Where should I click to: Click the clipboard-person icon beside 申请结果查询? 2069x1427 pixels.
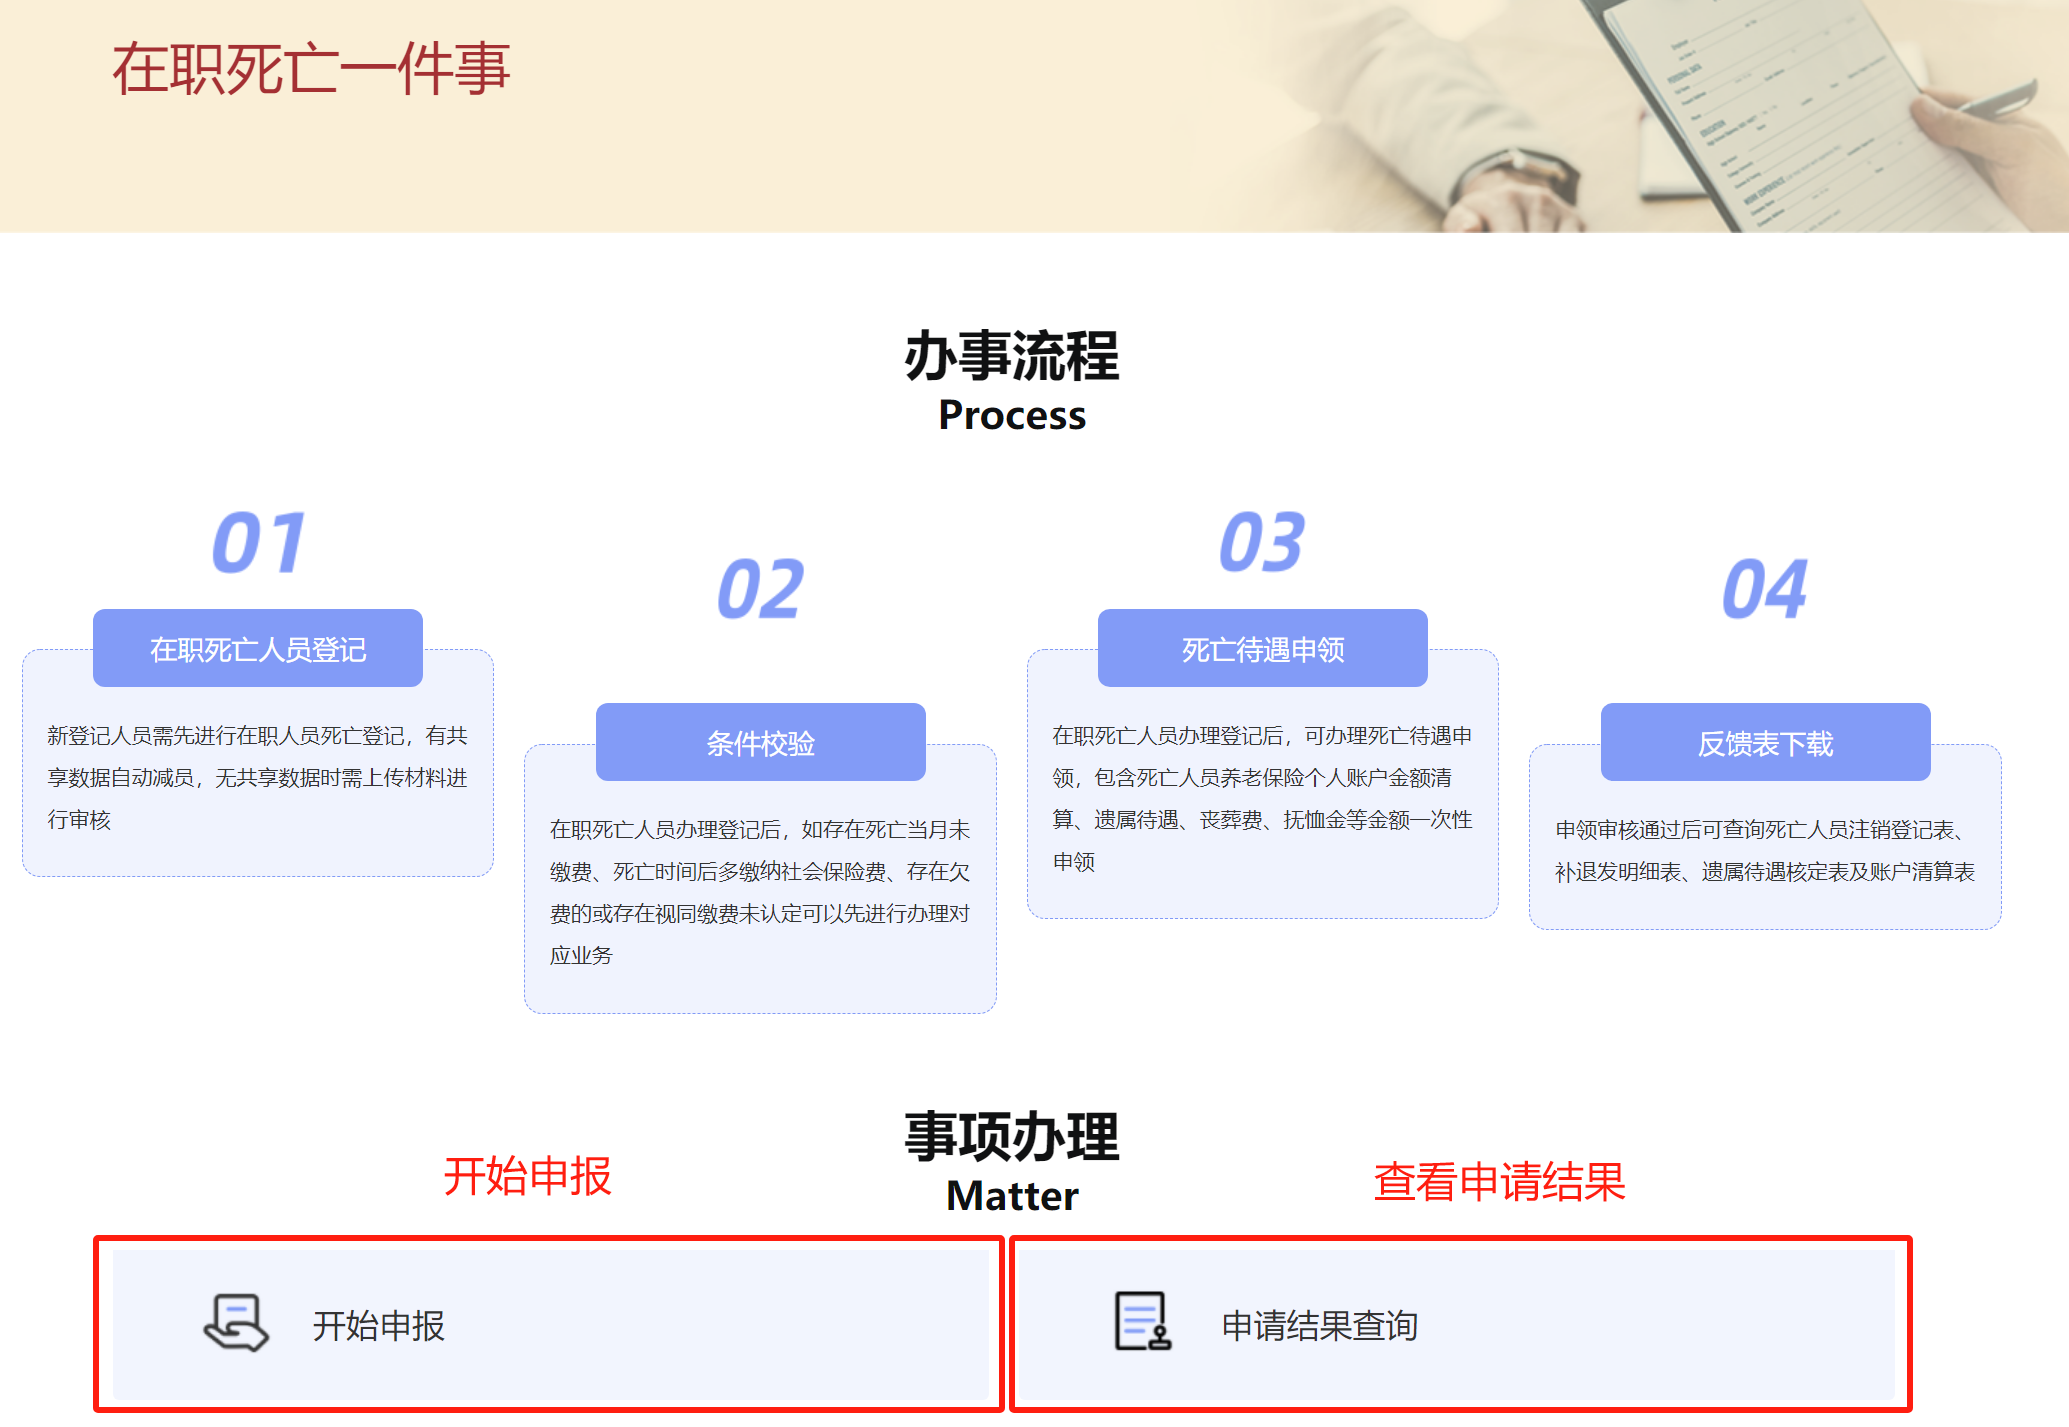(1141, 1322)
